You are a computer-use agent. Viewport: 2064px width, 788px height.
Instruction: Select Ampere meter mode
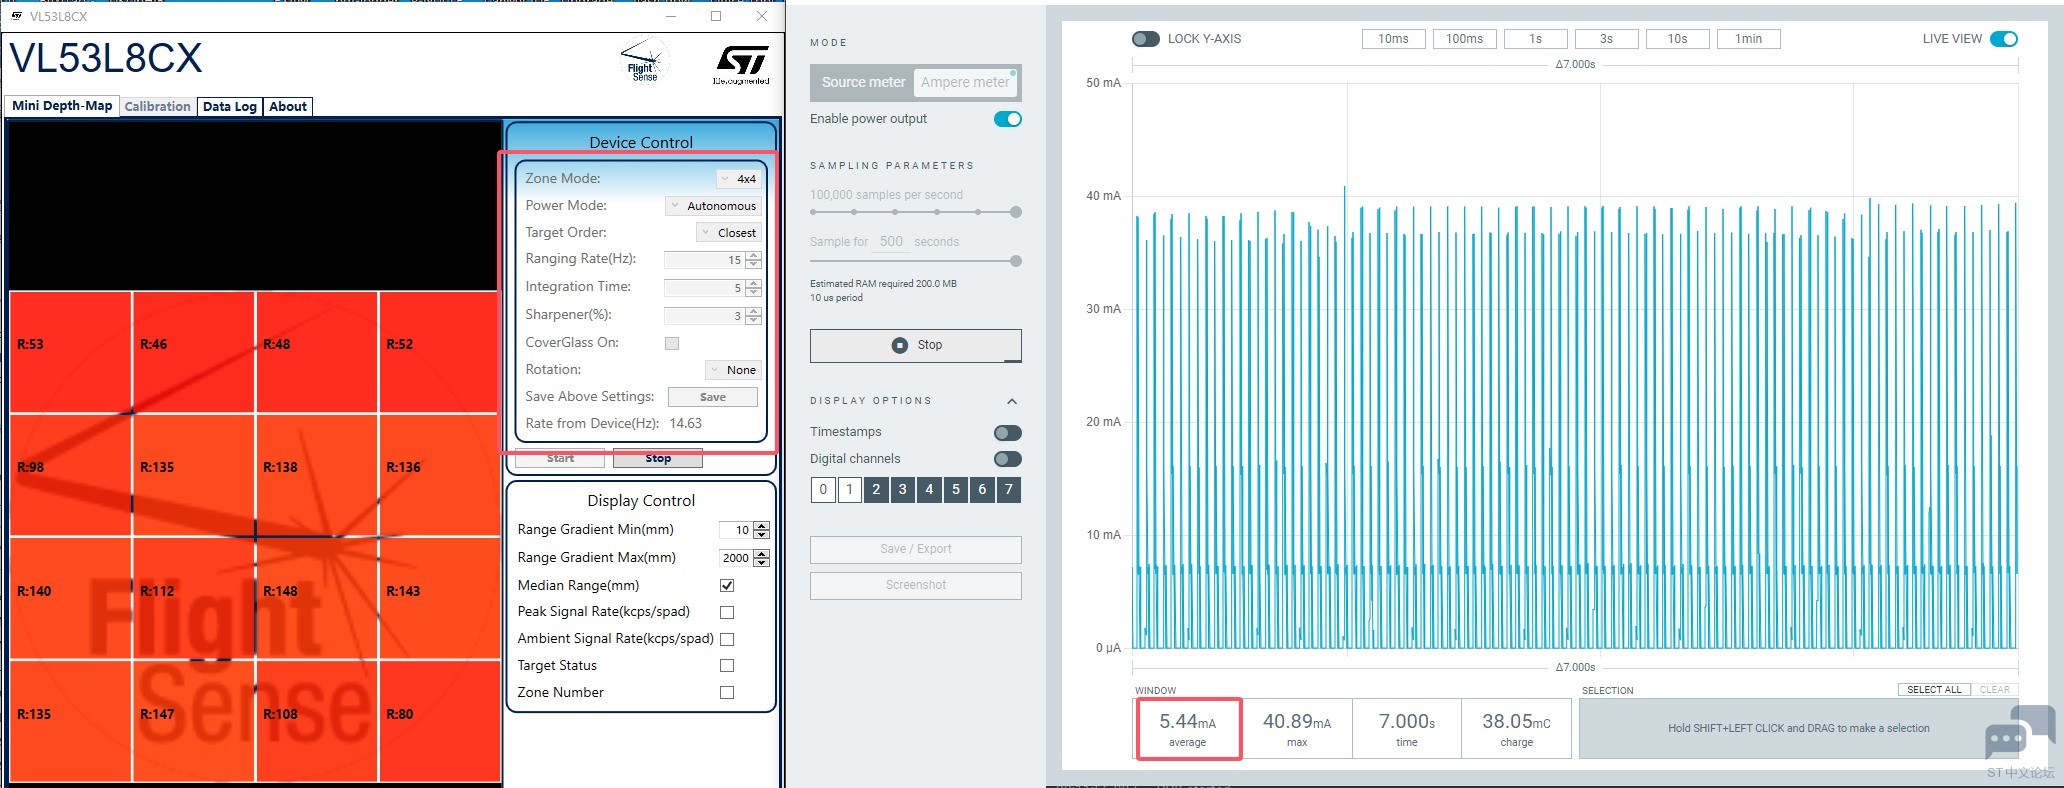click(966, 83)
